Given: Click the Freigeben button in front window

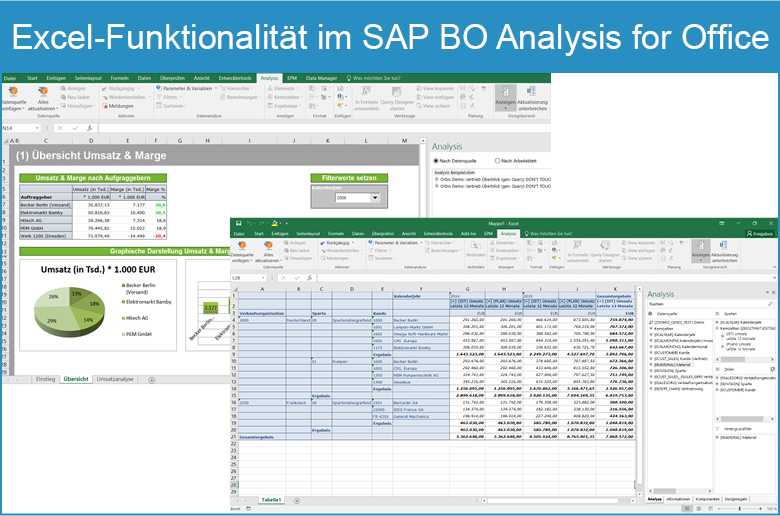Looking at the screenshot, I should pyautogui.click(x=760, y=233).
